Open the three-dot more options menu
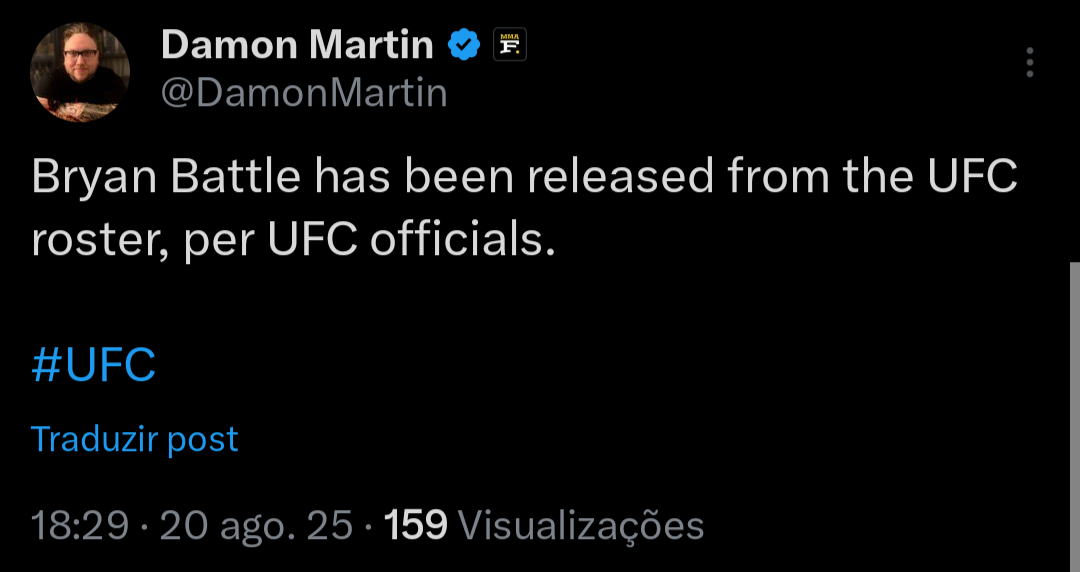This screenshot has width=1080, height=572. pos(1030,62)
